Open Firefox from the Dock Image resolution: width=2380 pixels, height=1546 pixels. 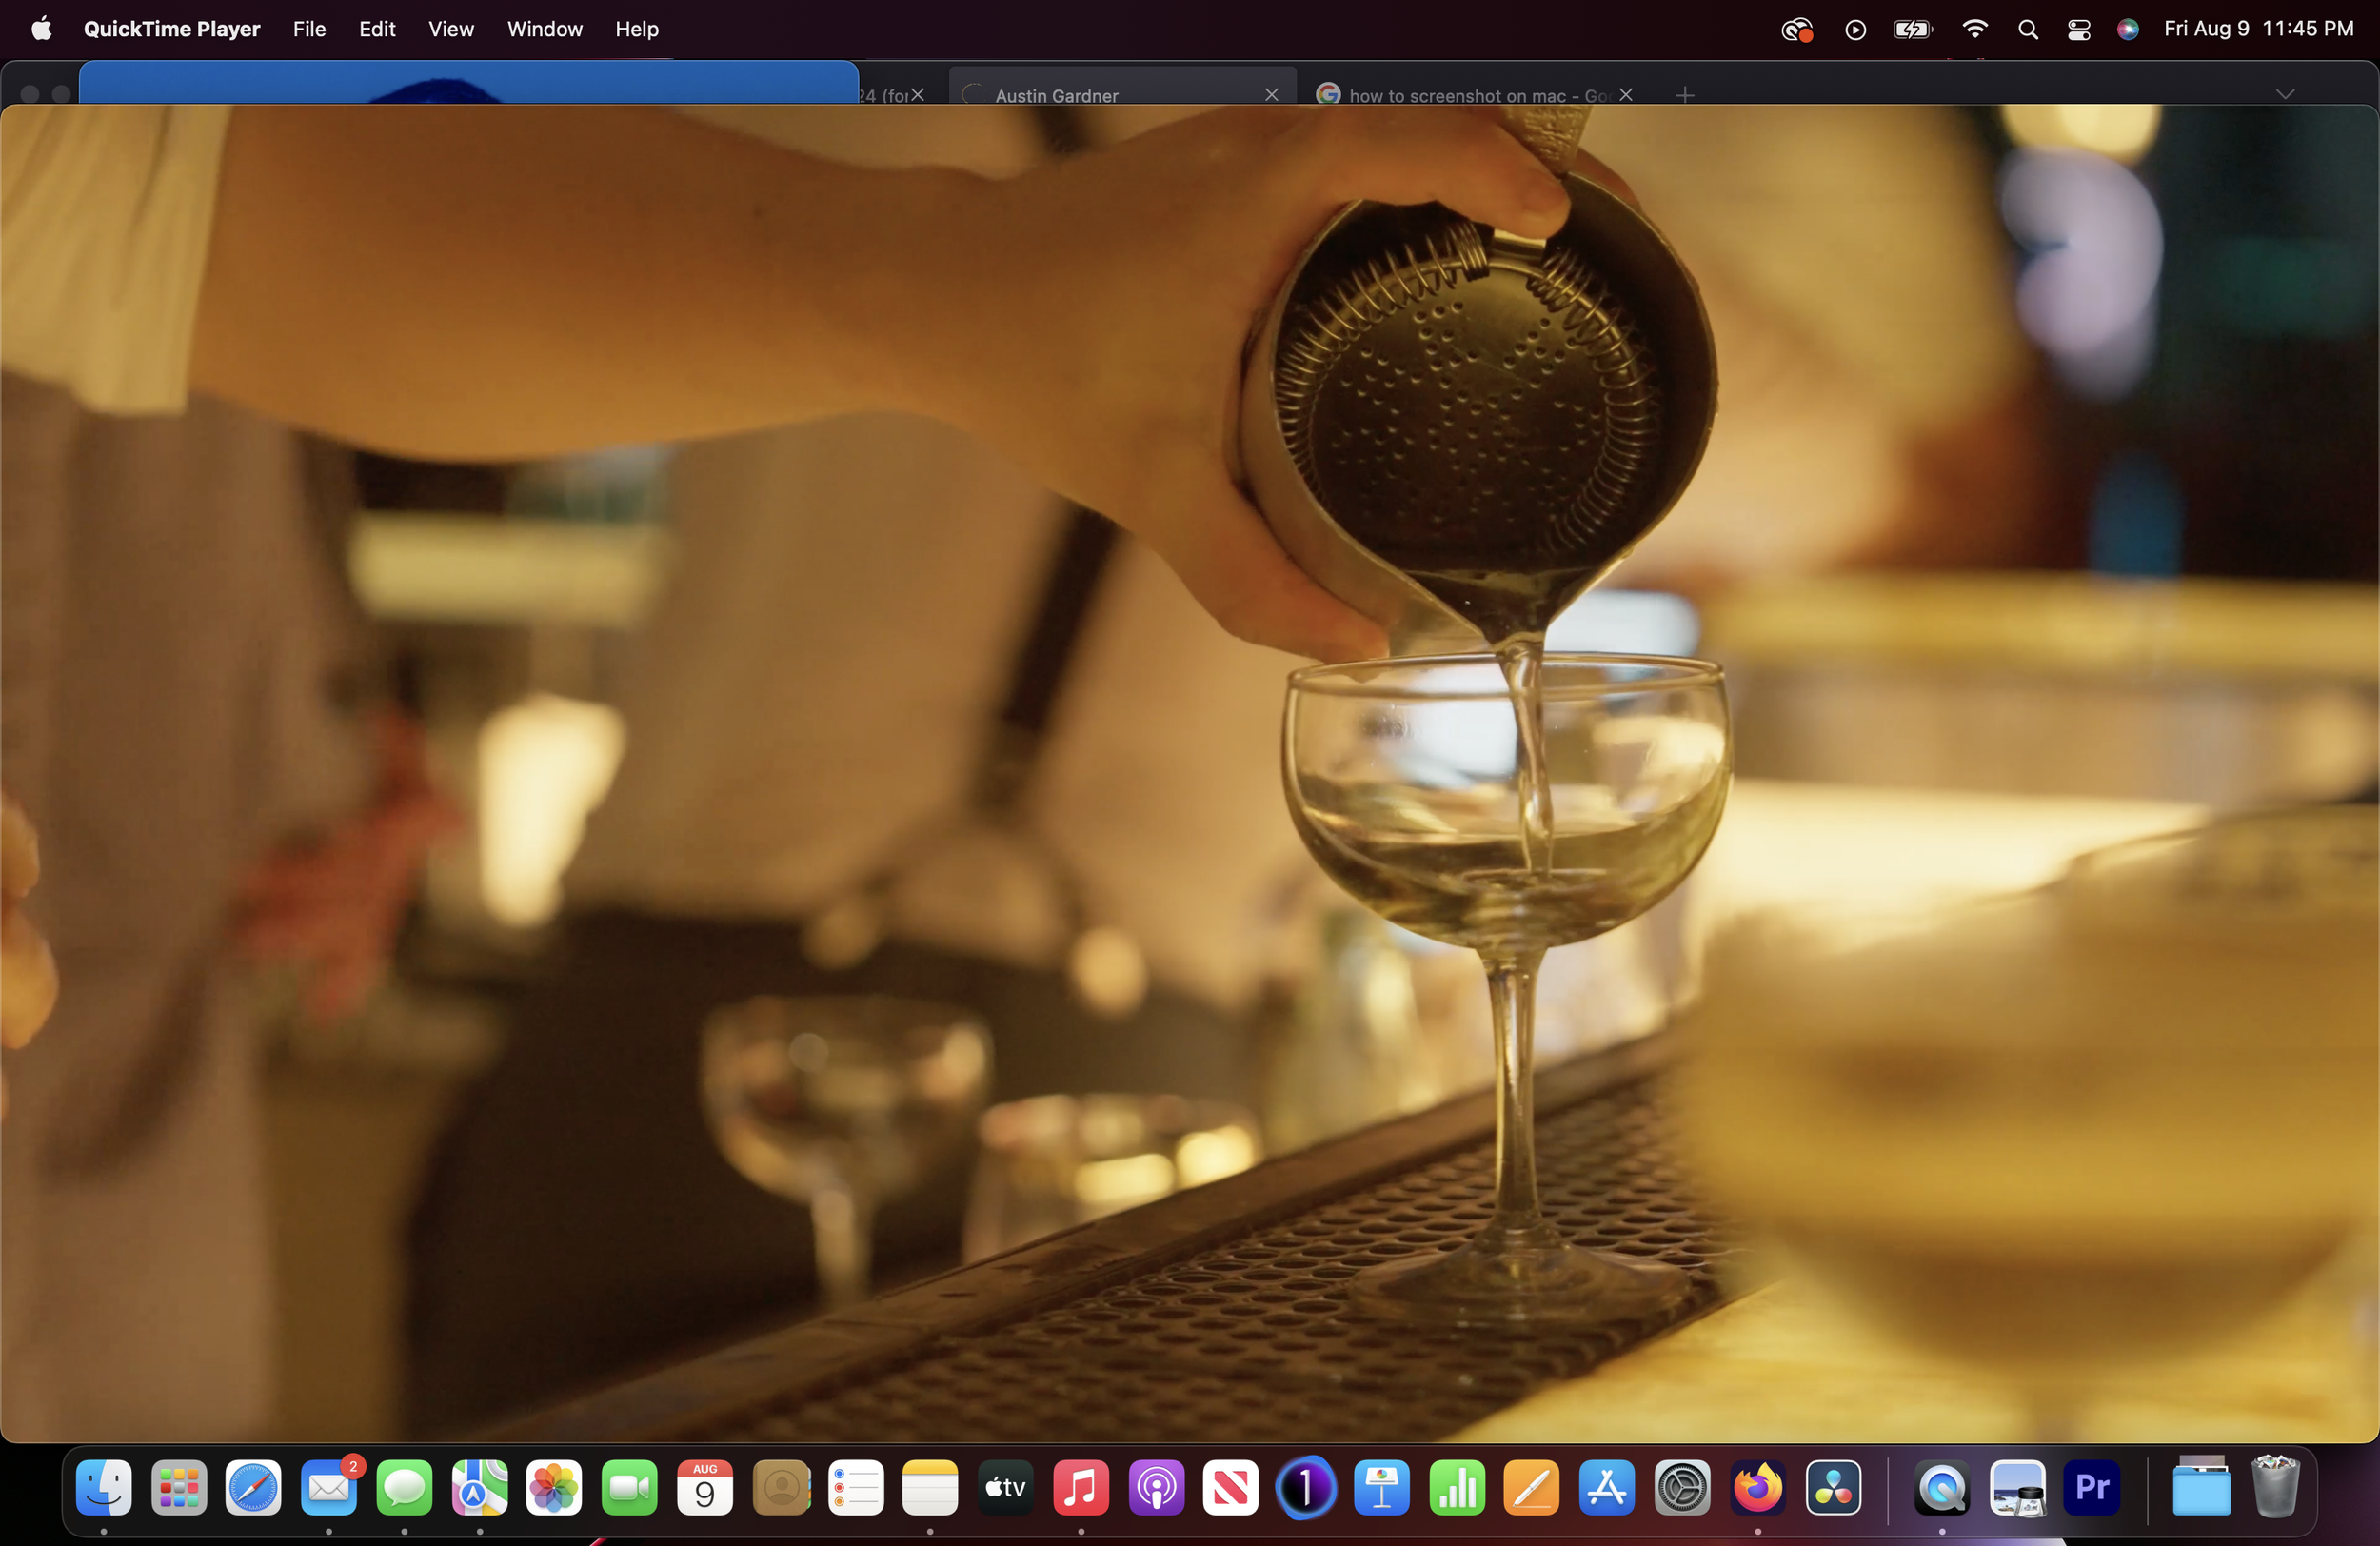[x=1758, y=1487]
